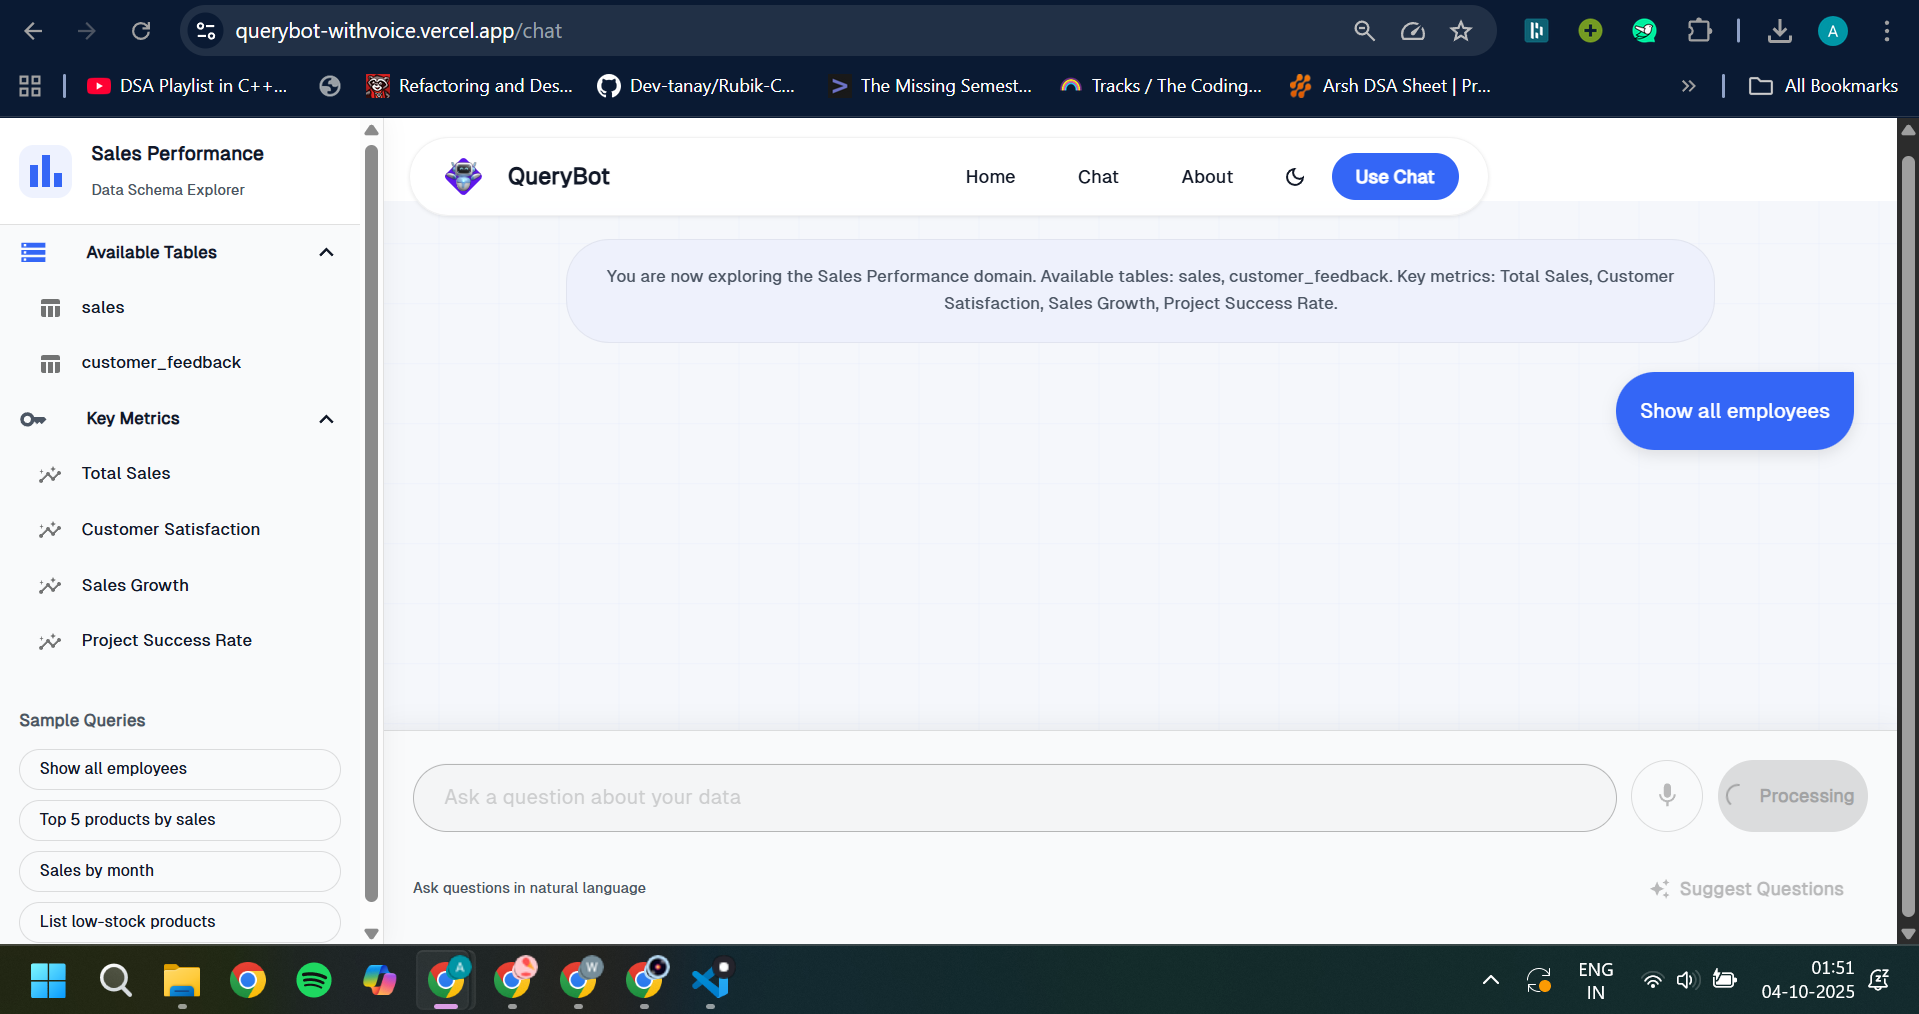Click the zoom magnifier icon in address bar
The width and height of the screenshot is (1919, 1014).
(x=1364, y=31)
